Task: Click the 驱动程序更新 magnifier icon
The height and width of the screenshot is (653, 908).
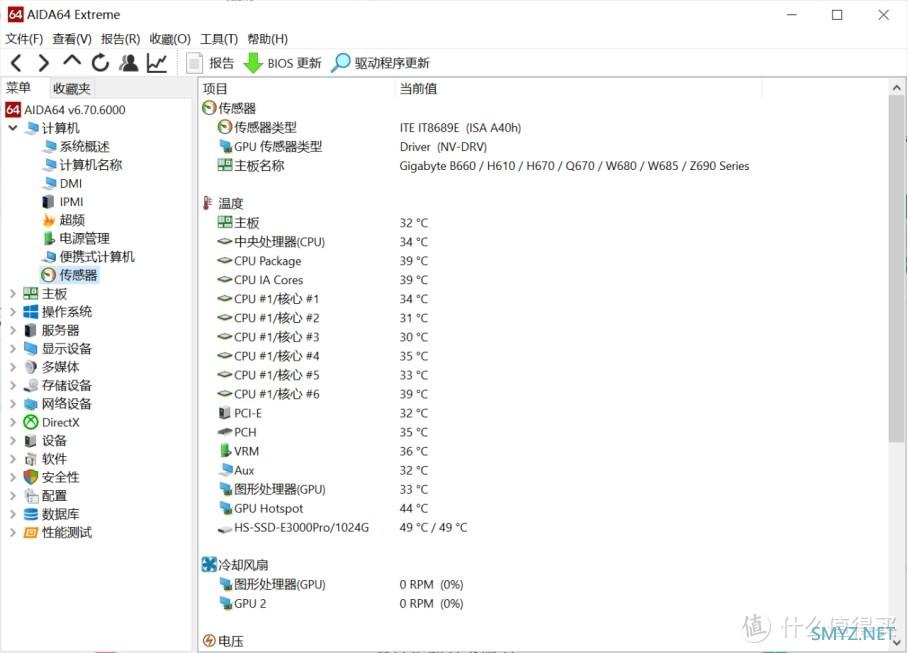Action: click(x=340, y=63)
